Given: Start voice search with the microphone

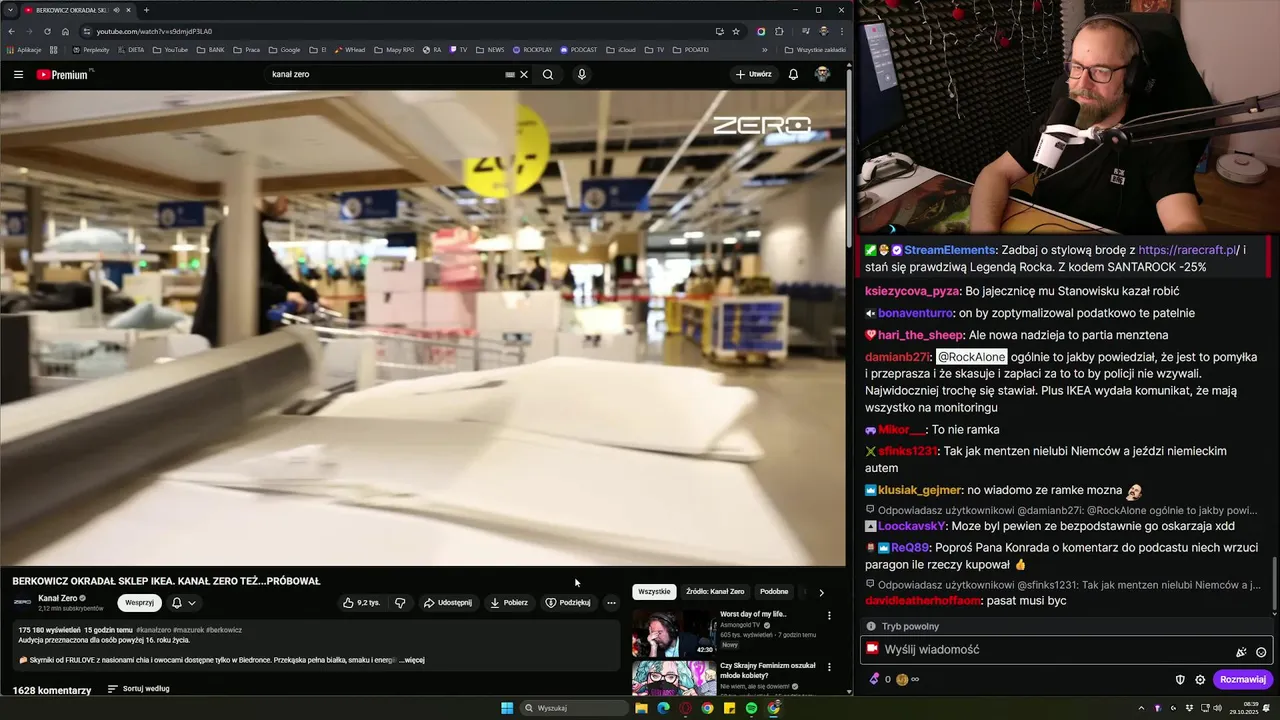Looking at the screenshot, I should tap(582, 74).
